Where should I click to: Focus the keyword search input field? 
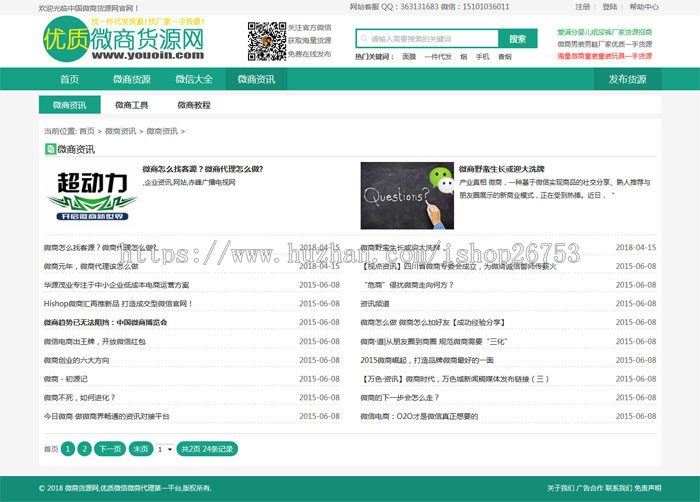(x=430, y=39)
